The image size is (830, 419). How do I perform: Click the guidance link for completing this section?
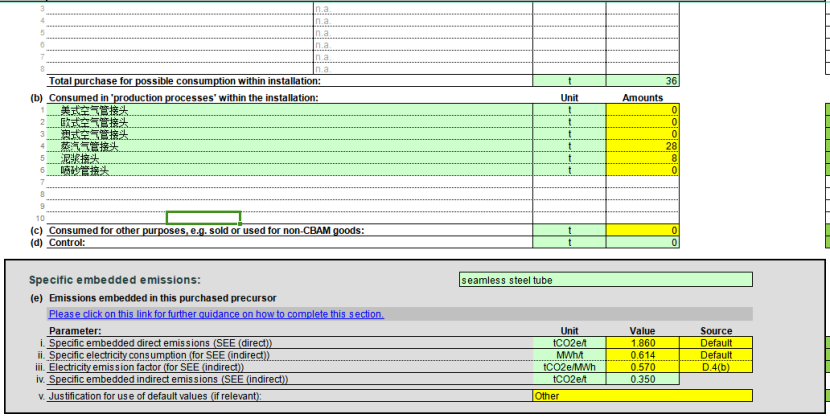pos(216,314)
